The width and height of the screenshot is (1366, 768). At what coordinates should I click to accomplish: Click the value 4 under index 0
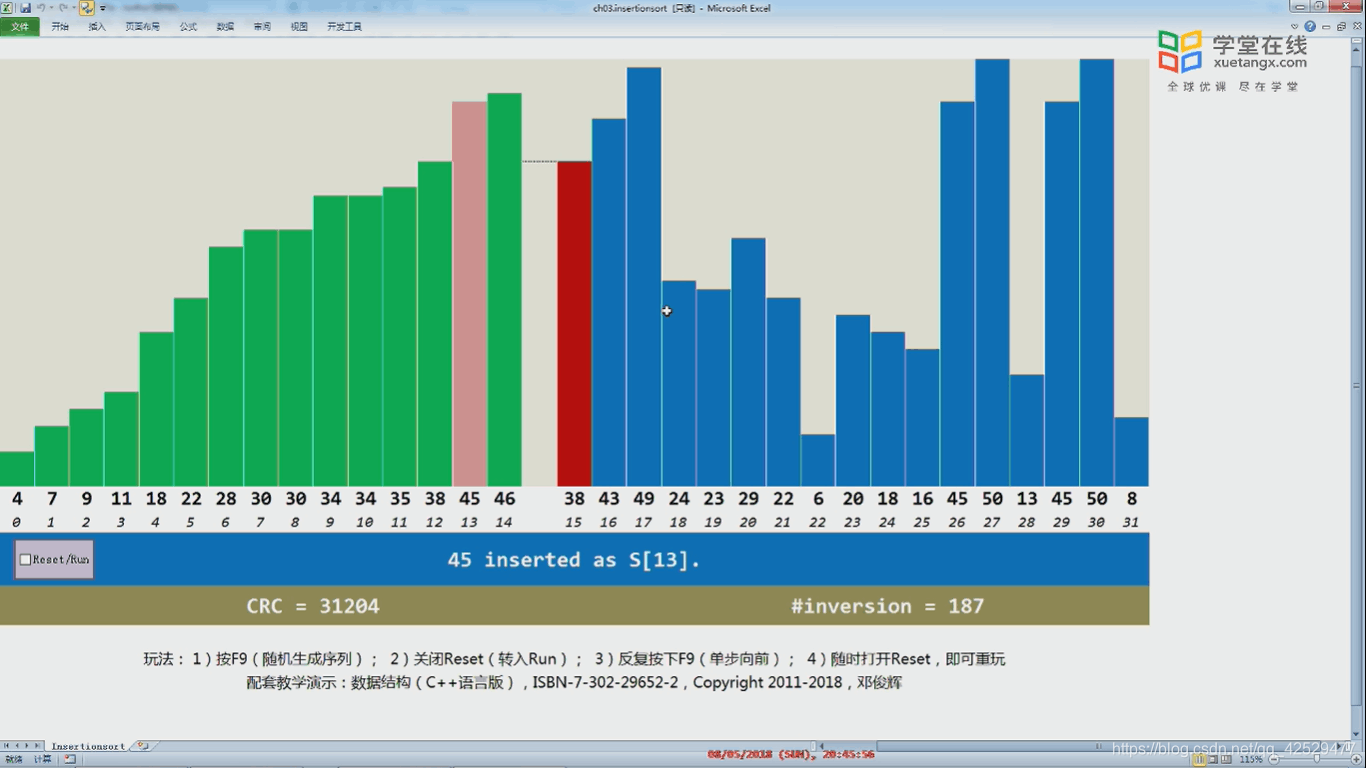(17, 499)
